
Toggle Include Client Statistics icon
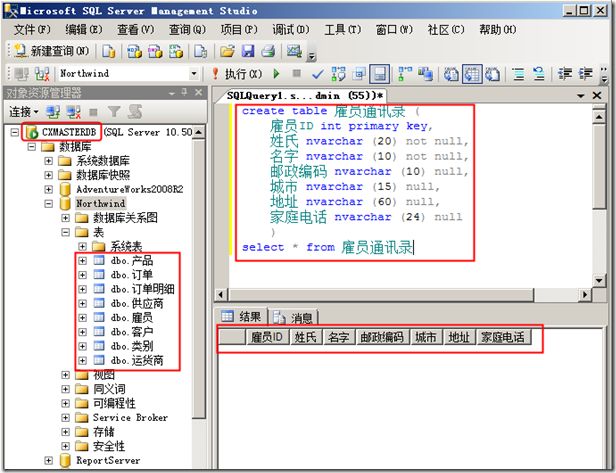point(425,74)
